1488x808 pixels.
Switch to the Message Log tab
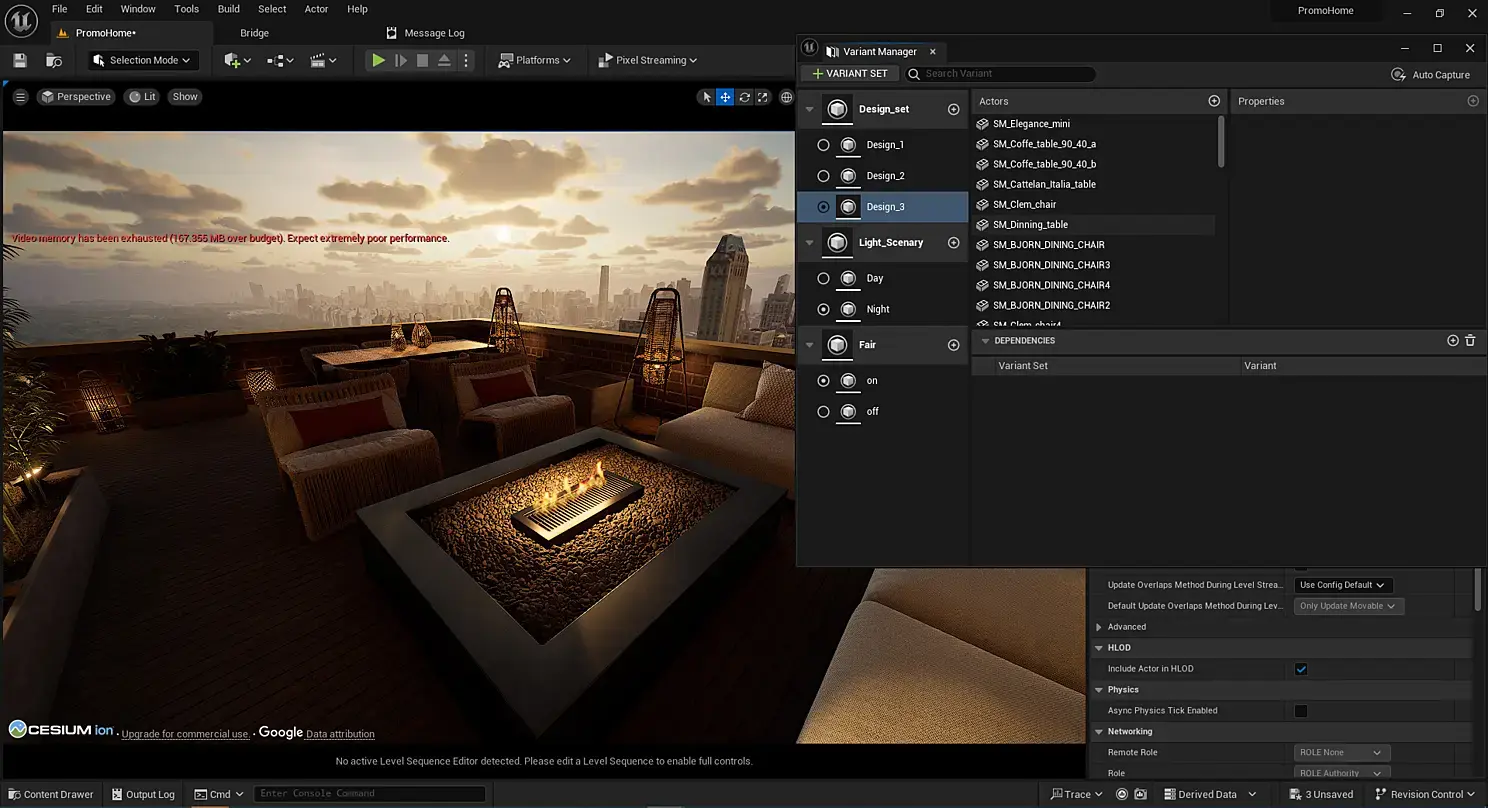click(433, 33)
